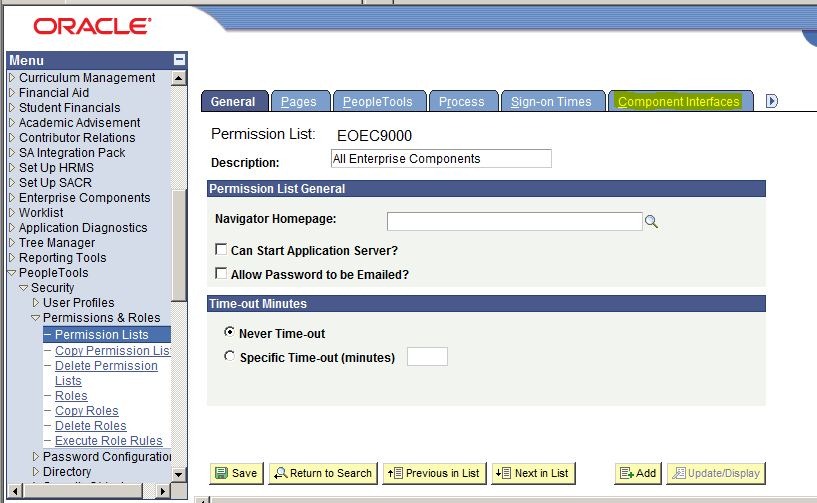Screen dimensions: 817x503
Task: Open Execute Role Rules link
Action: point(109,441)
